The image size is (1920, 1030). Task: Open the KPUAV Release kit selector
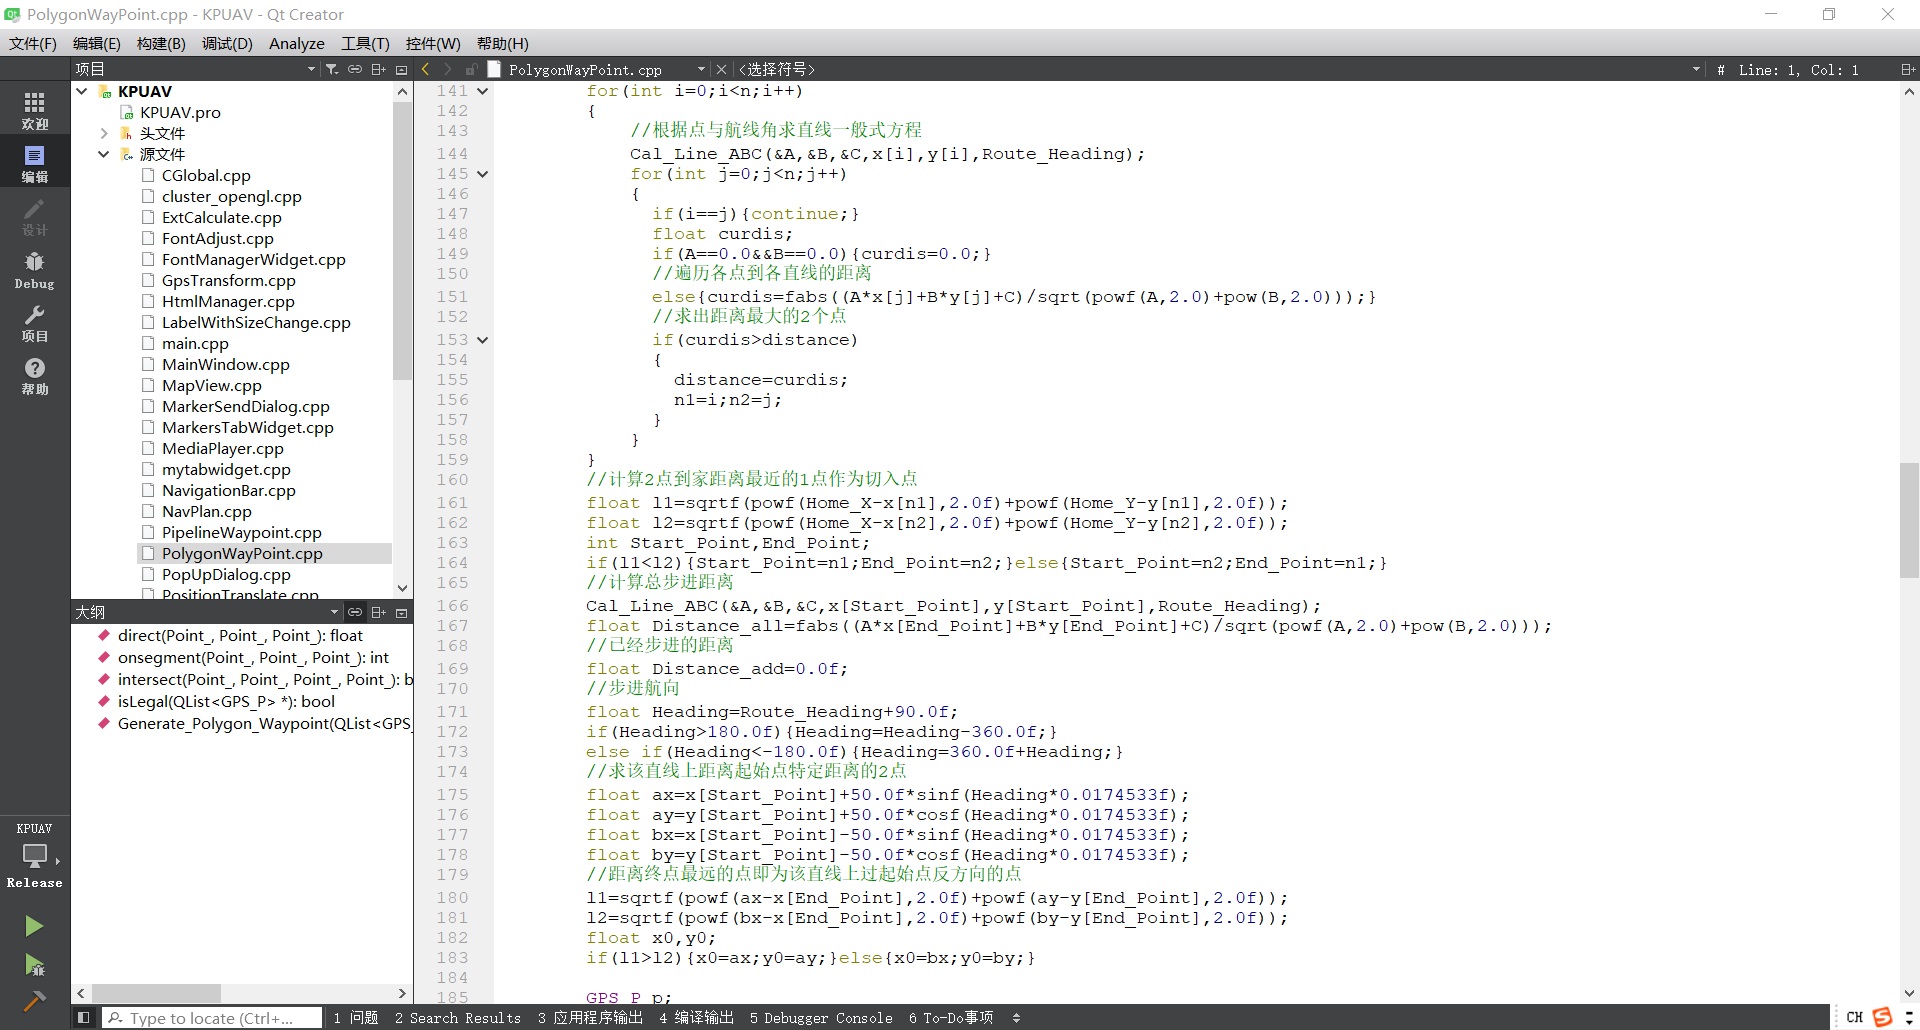pyautogui.click(x=34, y=856)
